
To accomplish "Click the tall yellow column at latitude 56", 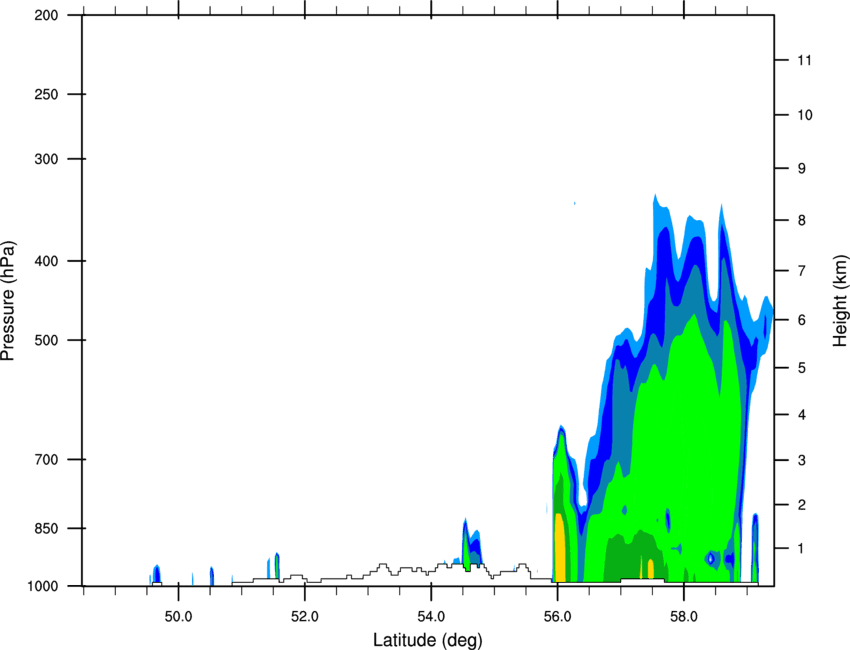I will pos(560,548).
